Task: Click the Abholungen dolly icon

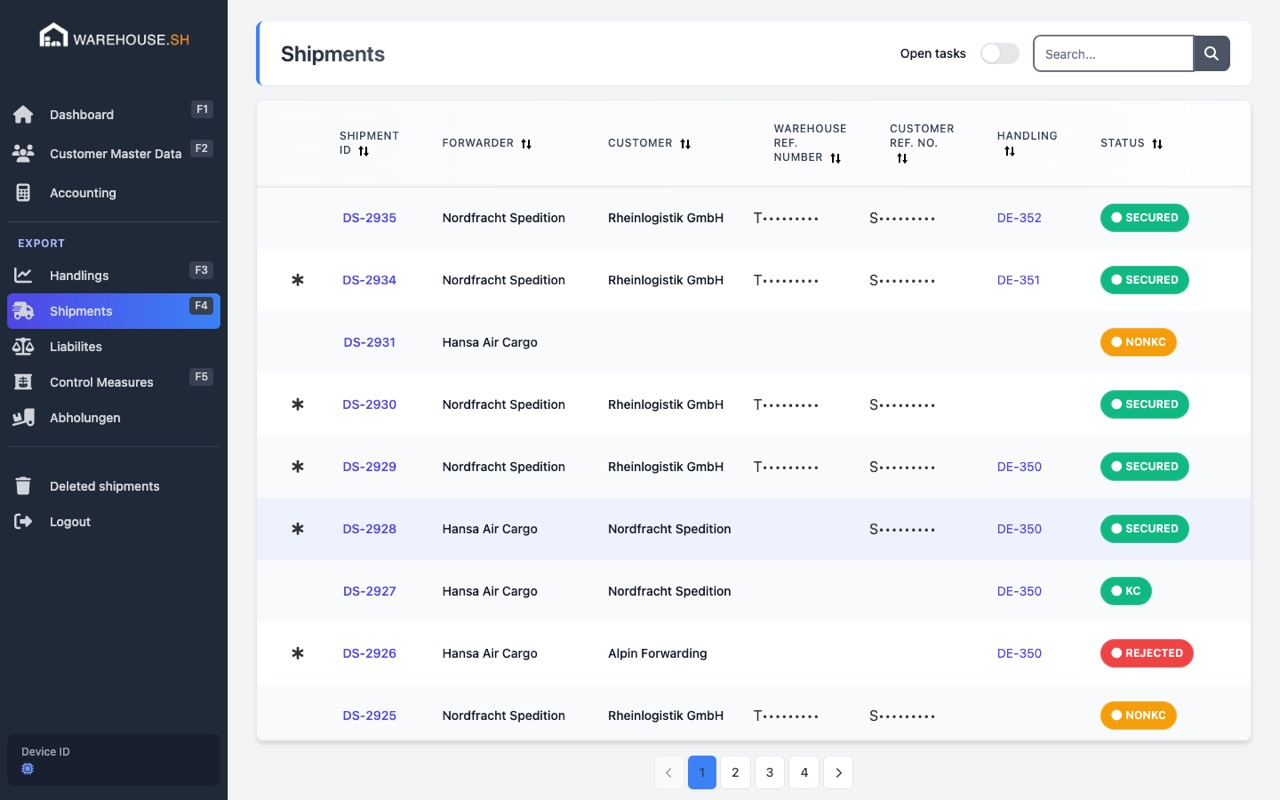Action: [23, 417]
